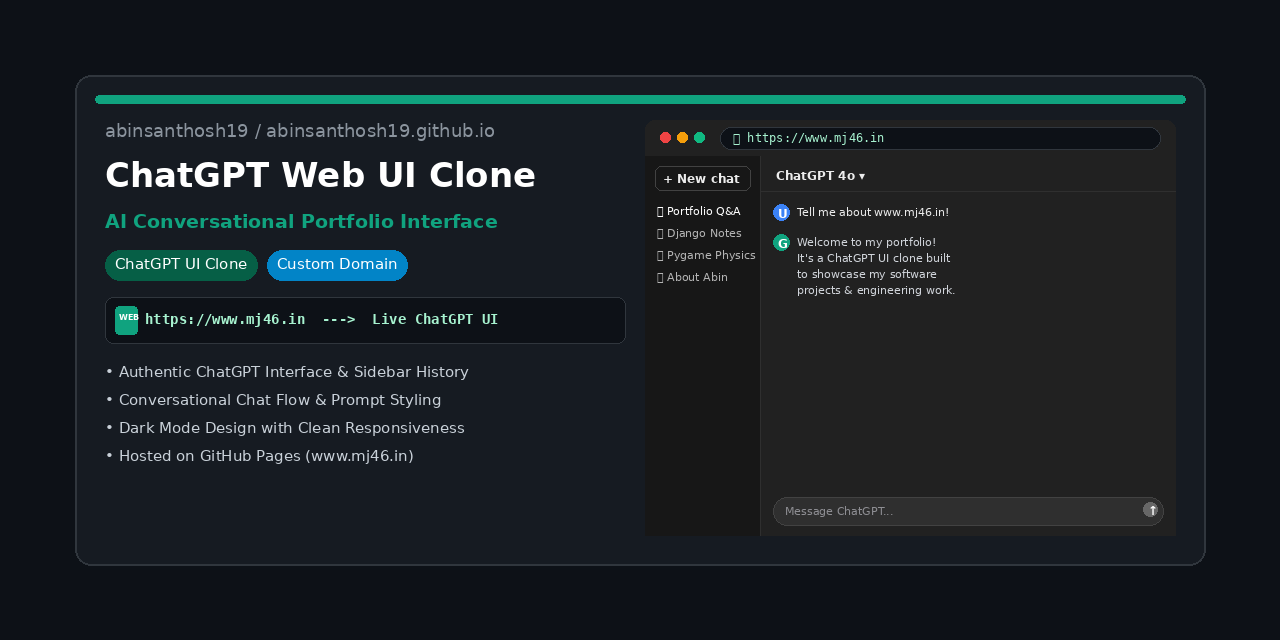Click the ChatGPT UI Clone tag
Viewport: 1280px width, 640px height.
click(x=181, y=265)
